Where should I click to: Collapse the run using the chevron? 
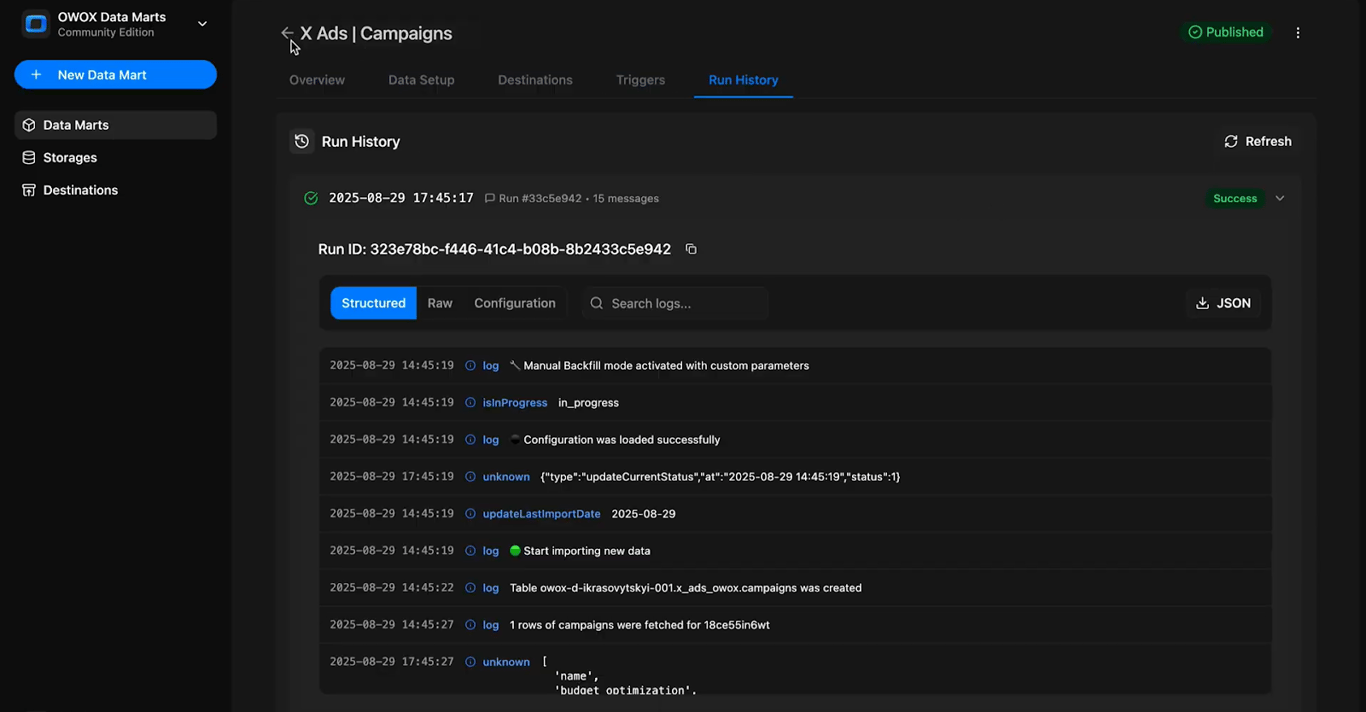[1280, 198]
